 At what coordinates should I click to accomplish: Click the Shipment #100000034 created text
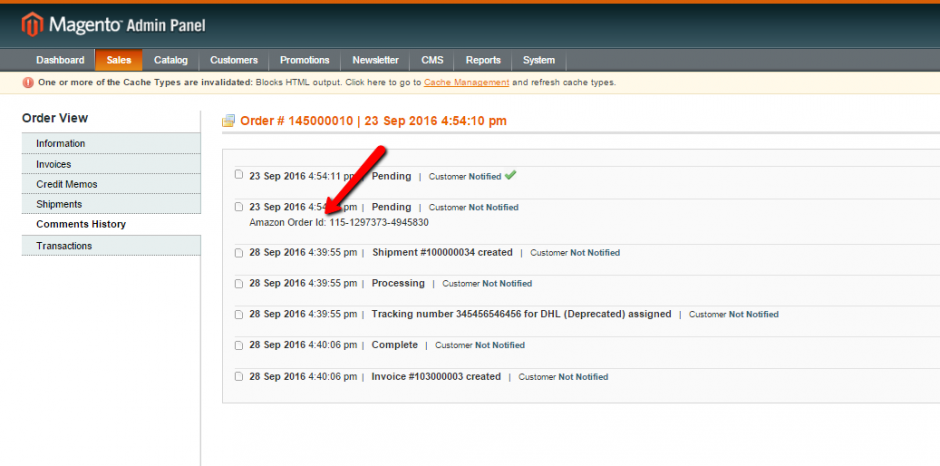(442, 252)
